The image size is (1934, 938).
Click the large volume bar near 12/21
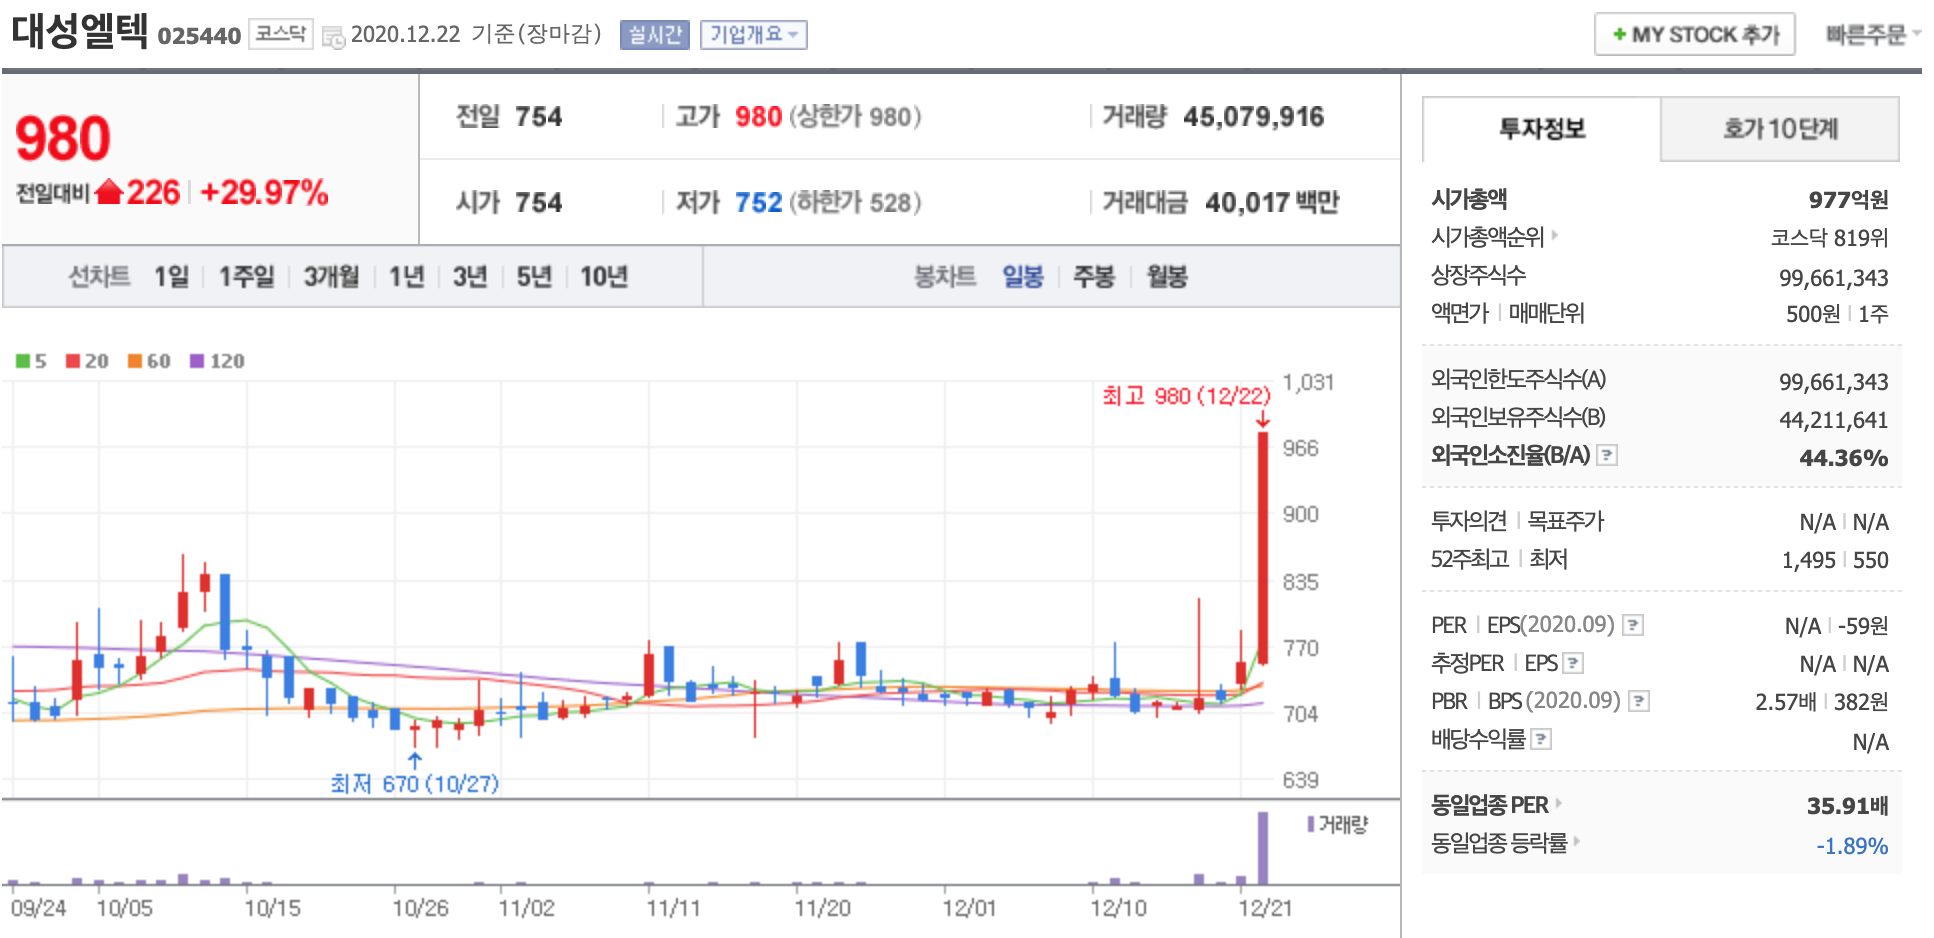(x=1263, y=848)
